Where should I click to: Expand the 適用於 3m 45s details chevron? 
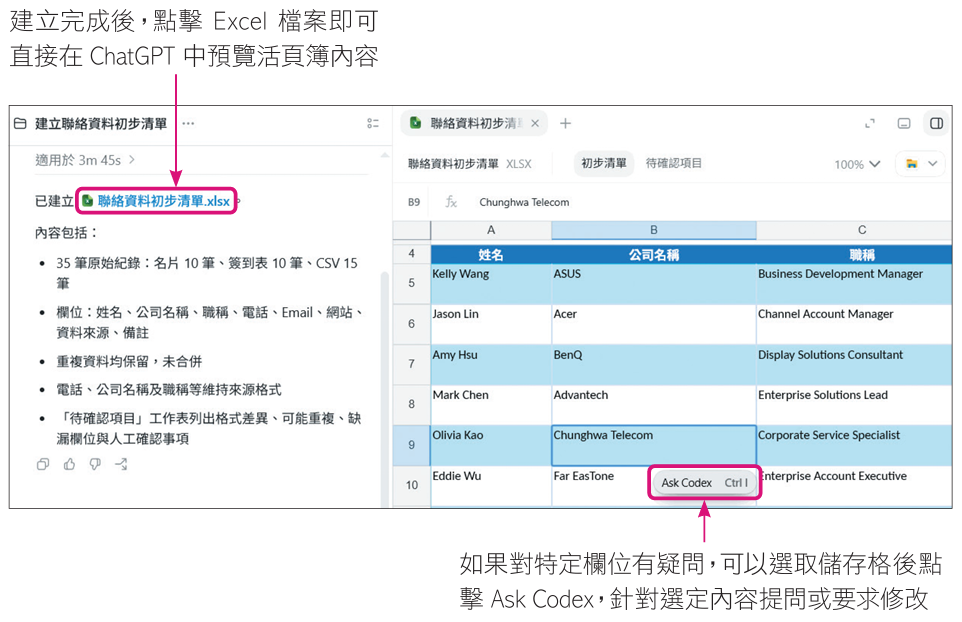click(132, 159)
